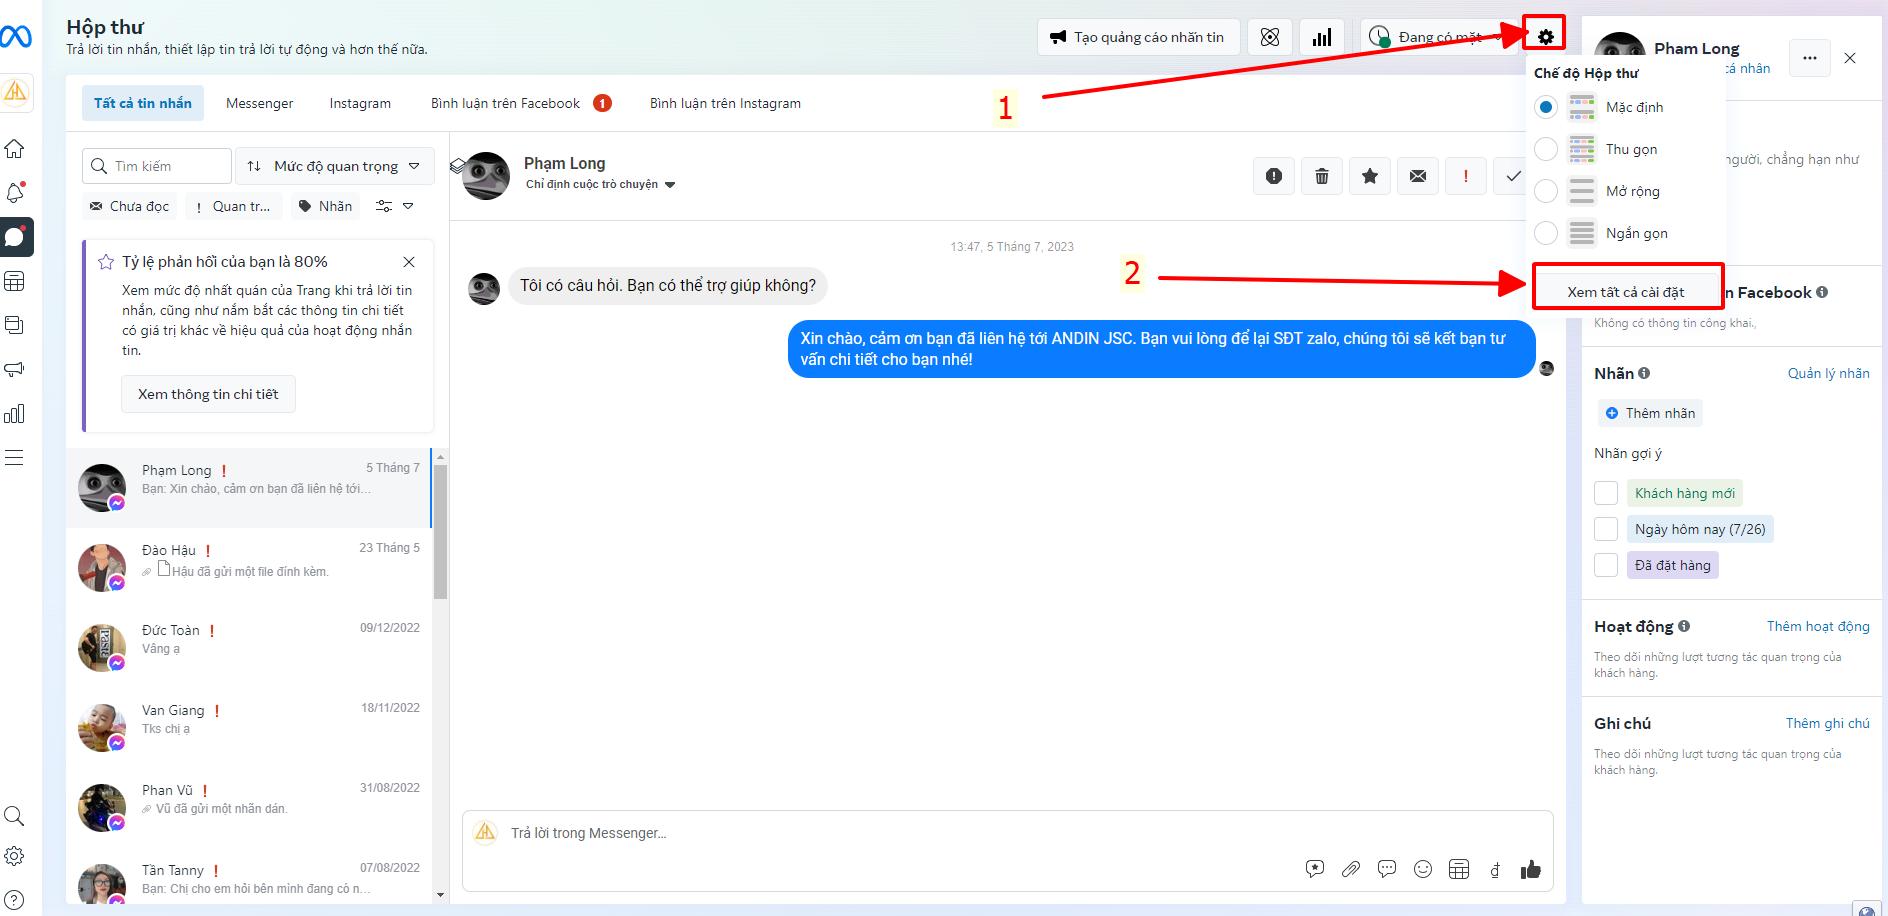1888x916 pixels.
Task: Open the Mức độ quan trọng sort dropdown
Action: pos(335,166)
